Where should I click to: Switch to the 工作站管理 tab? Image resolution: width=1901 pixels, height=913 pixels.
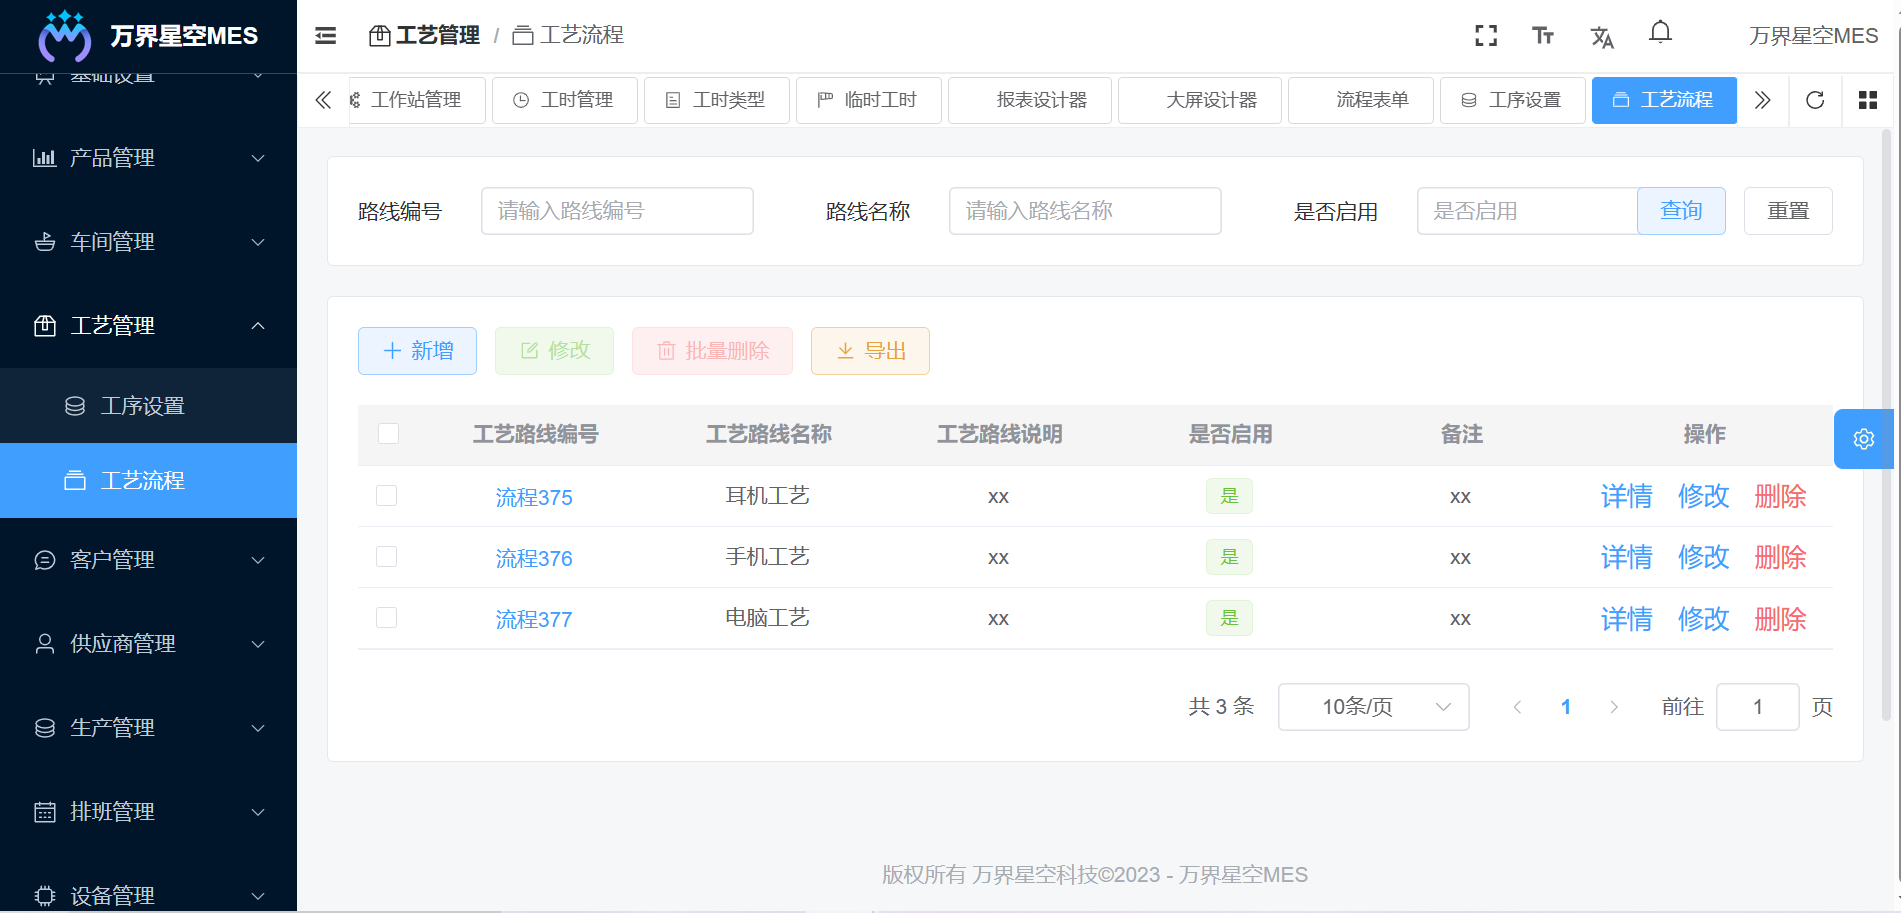(x=416, y=100)
